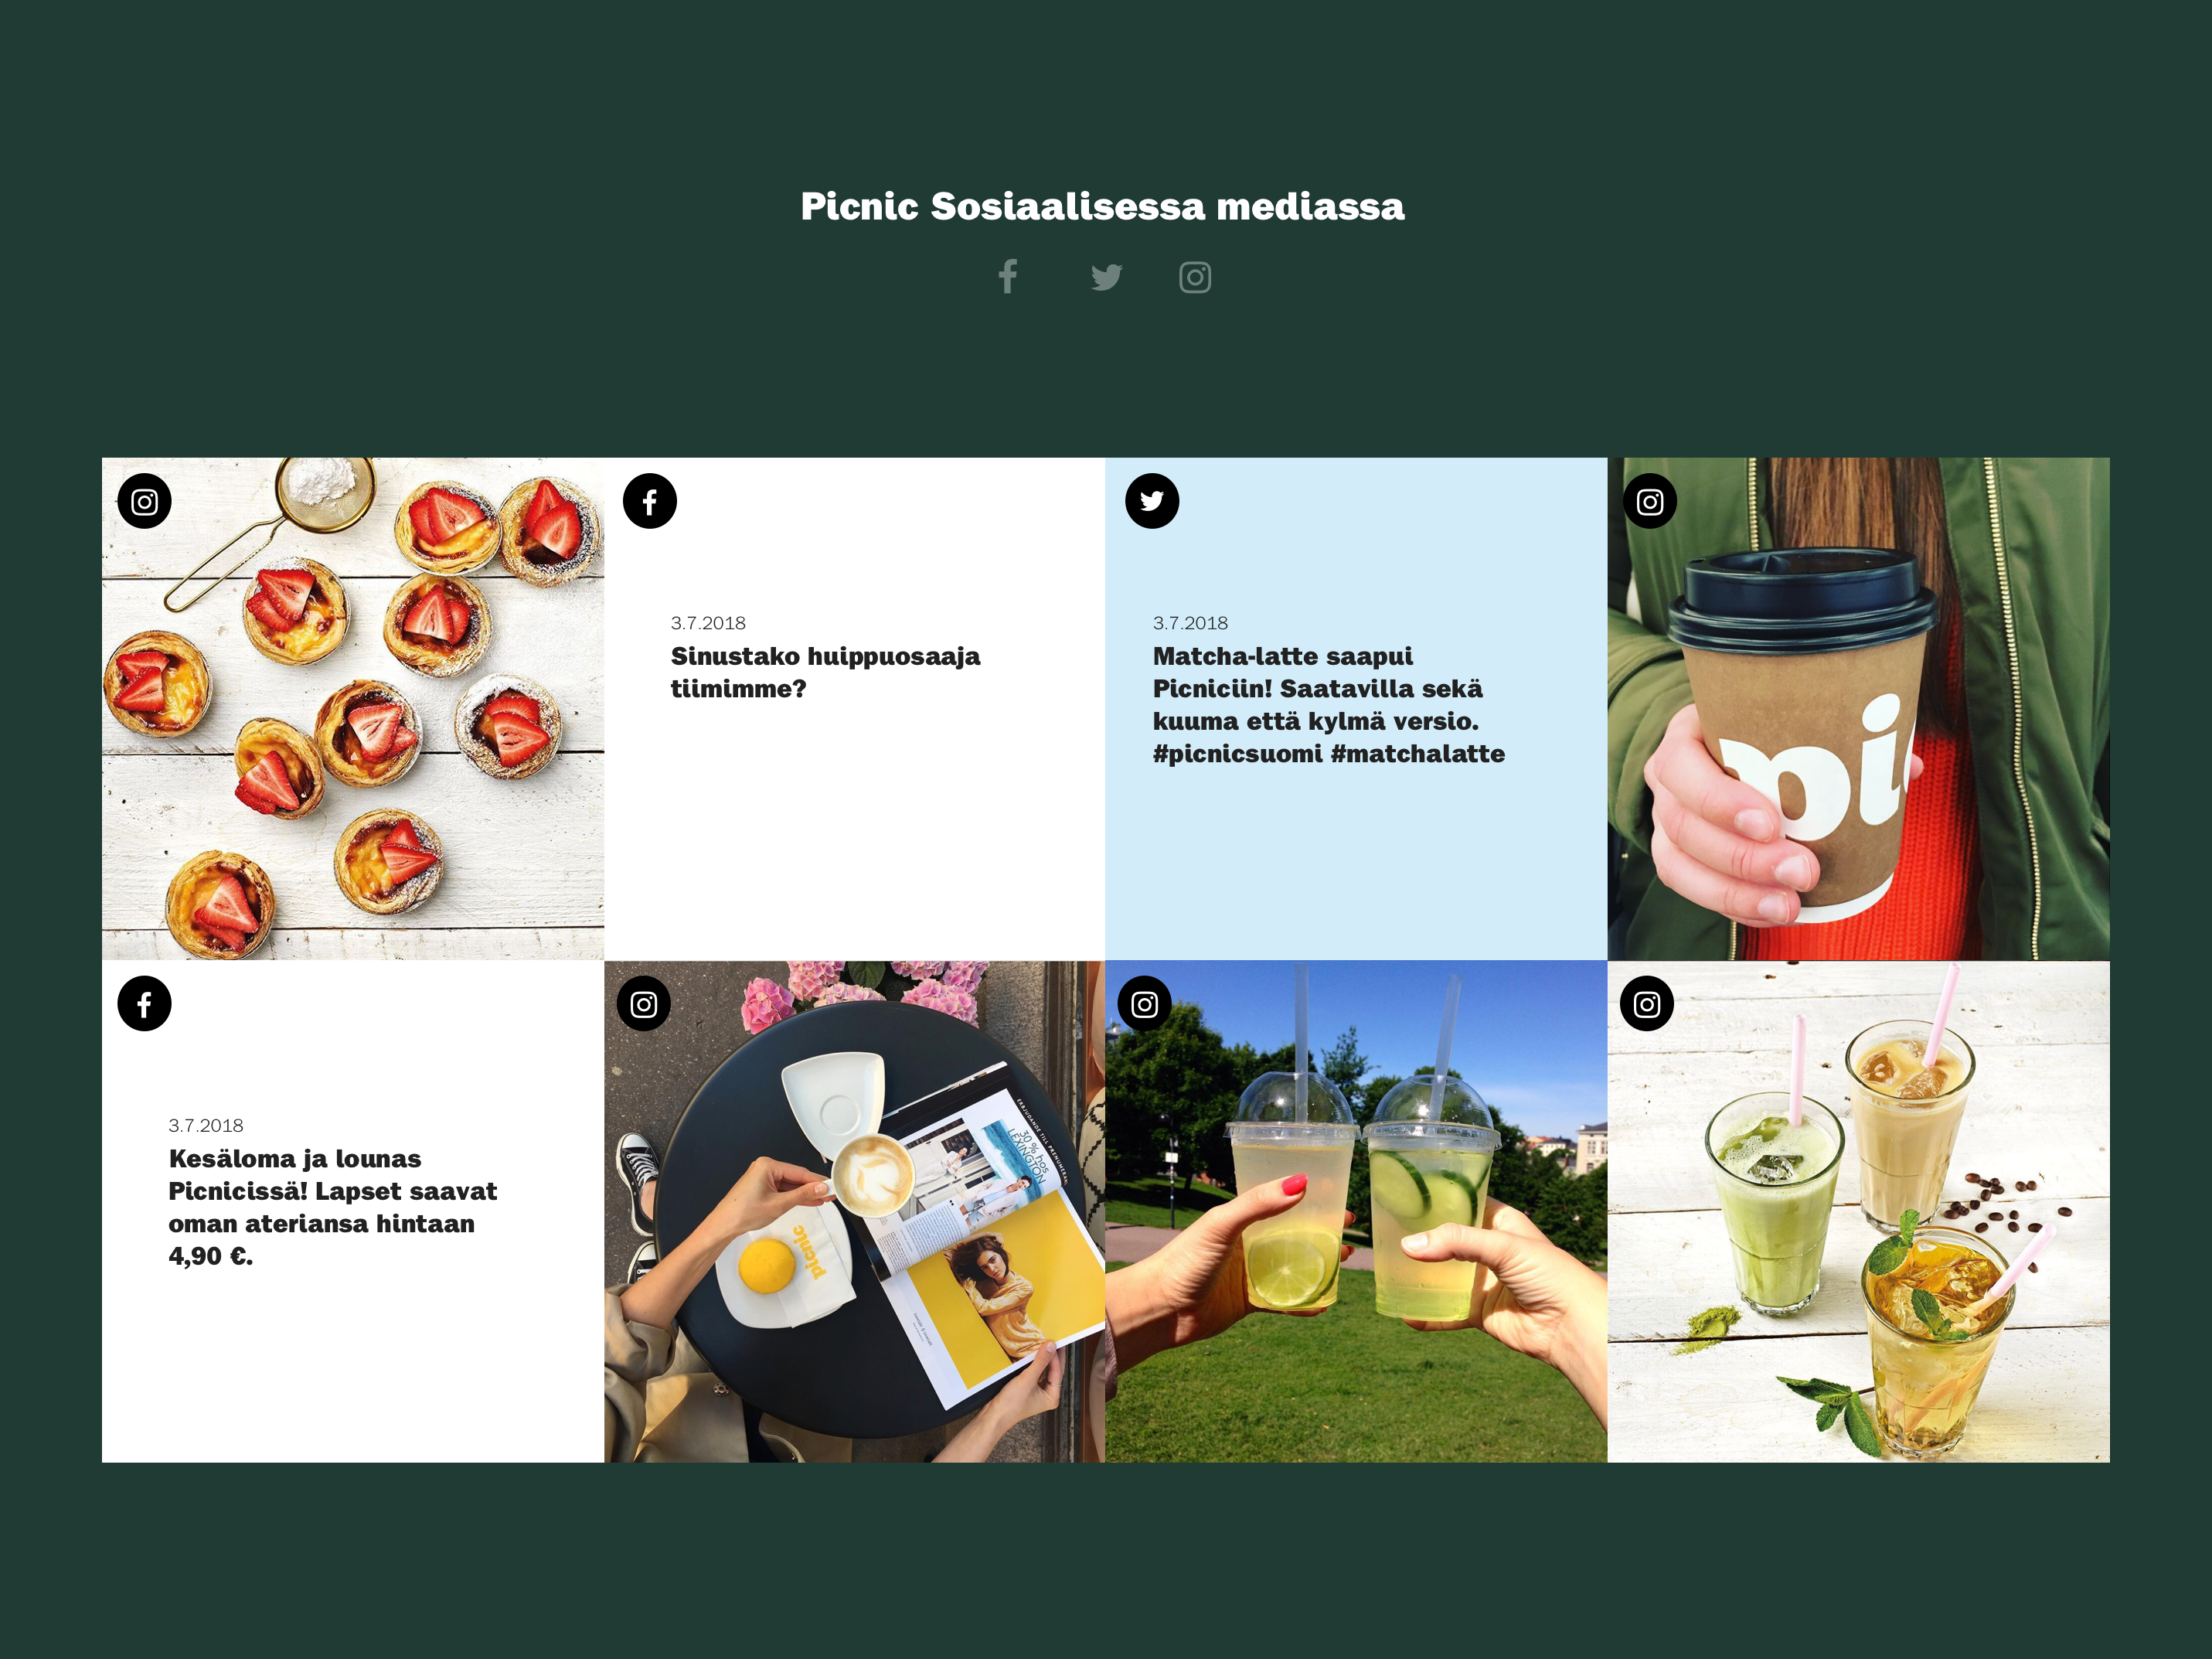2212x1659 pixels.
Task: Click Instagram badge on coffee cup photo
Action: point(1650,501)
